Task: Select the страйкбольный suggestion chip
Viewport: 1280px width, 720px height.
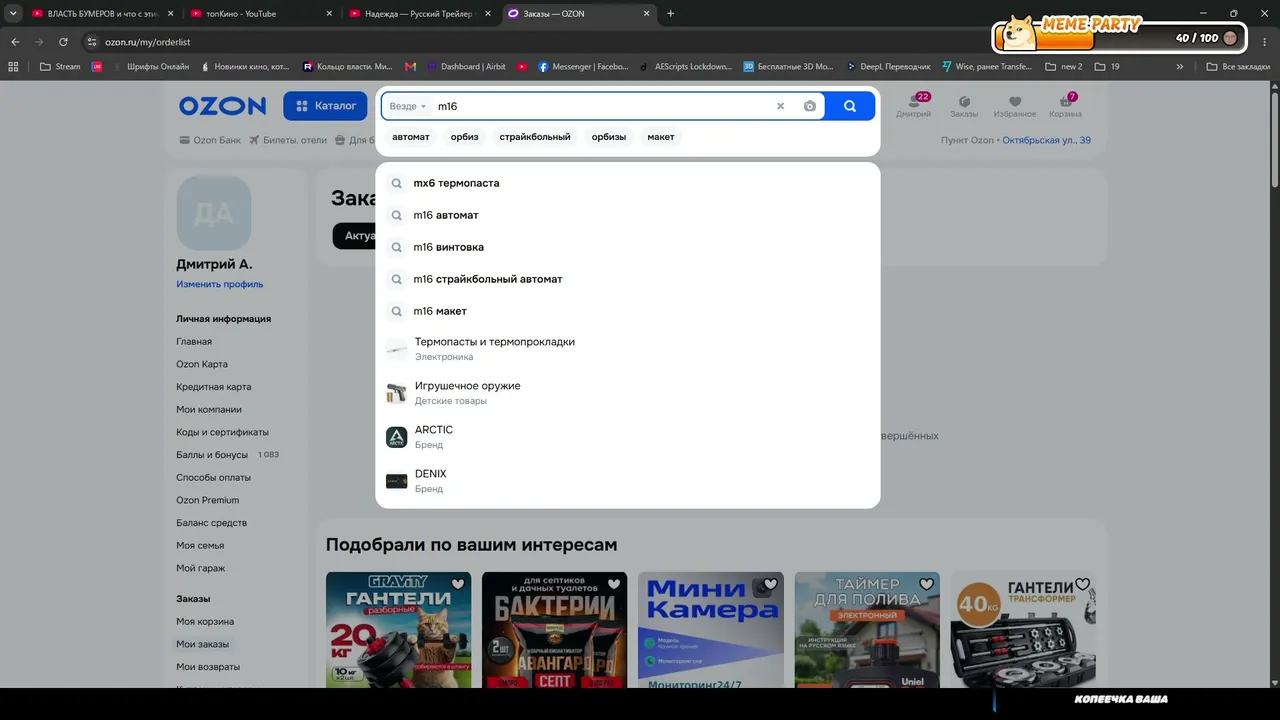Action: click(x=535, y=137)
